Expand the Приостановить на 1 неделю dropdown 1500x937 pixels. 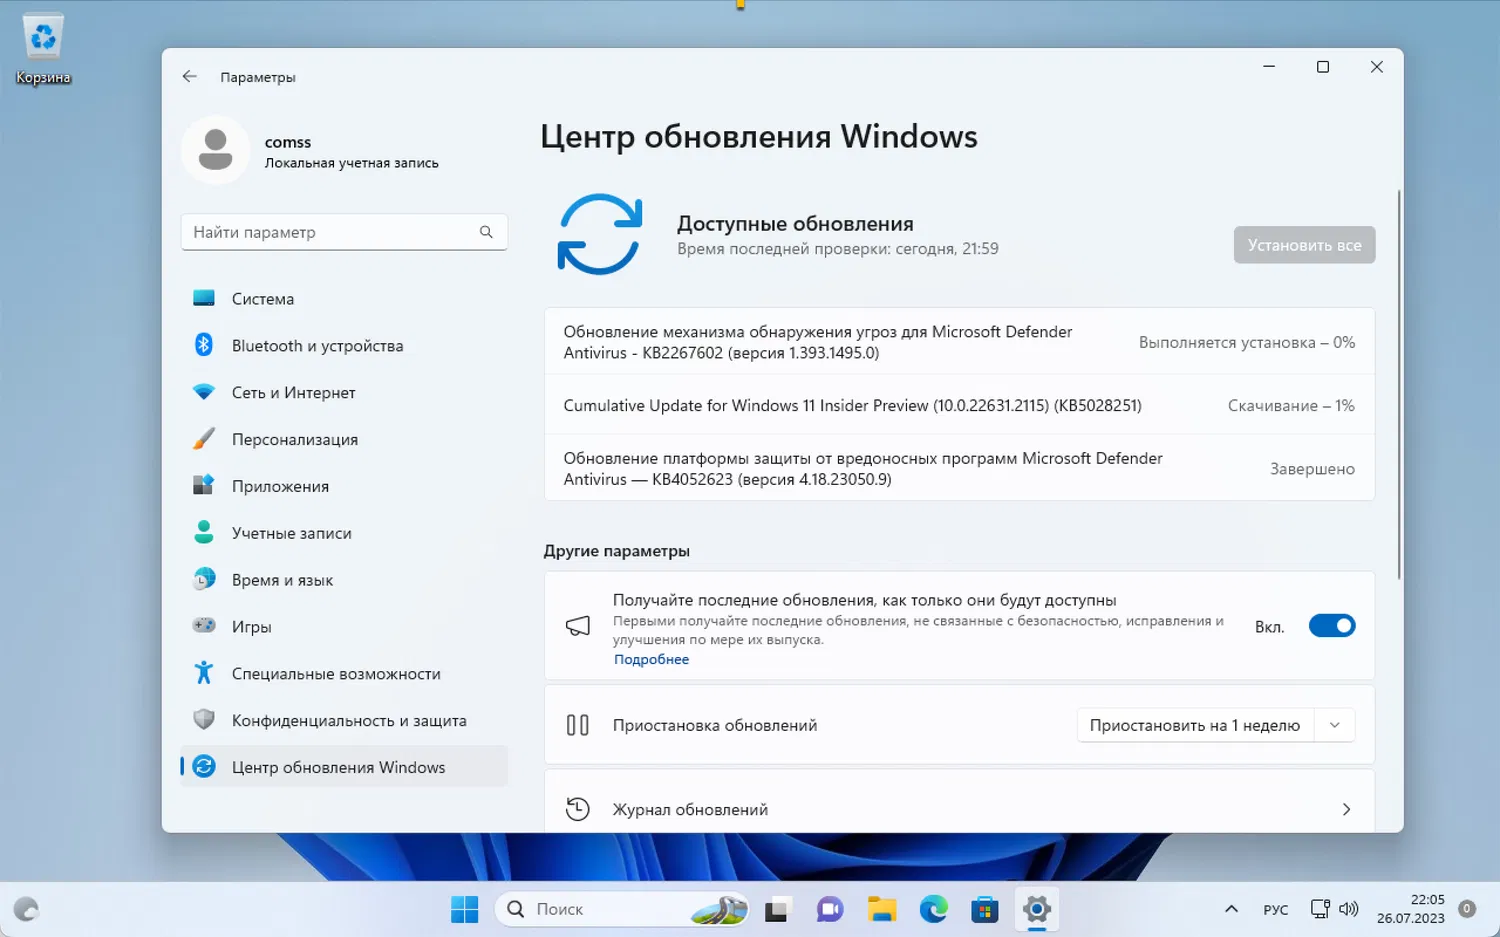1334,724
